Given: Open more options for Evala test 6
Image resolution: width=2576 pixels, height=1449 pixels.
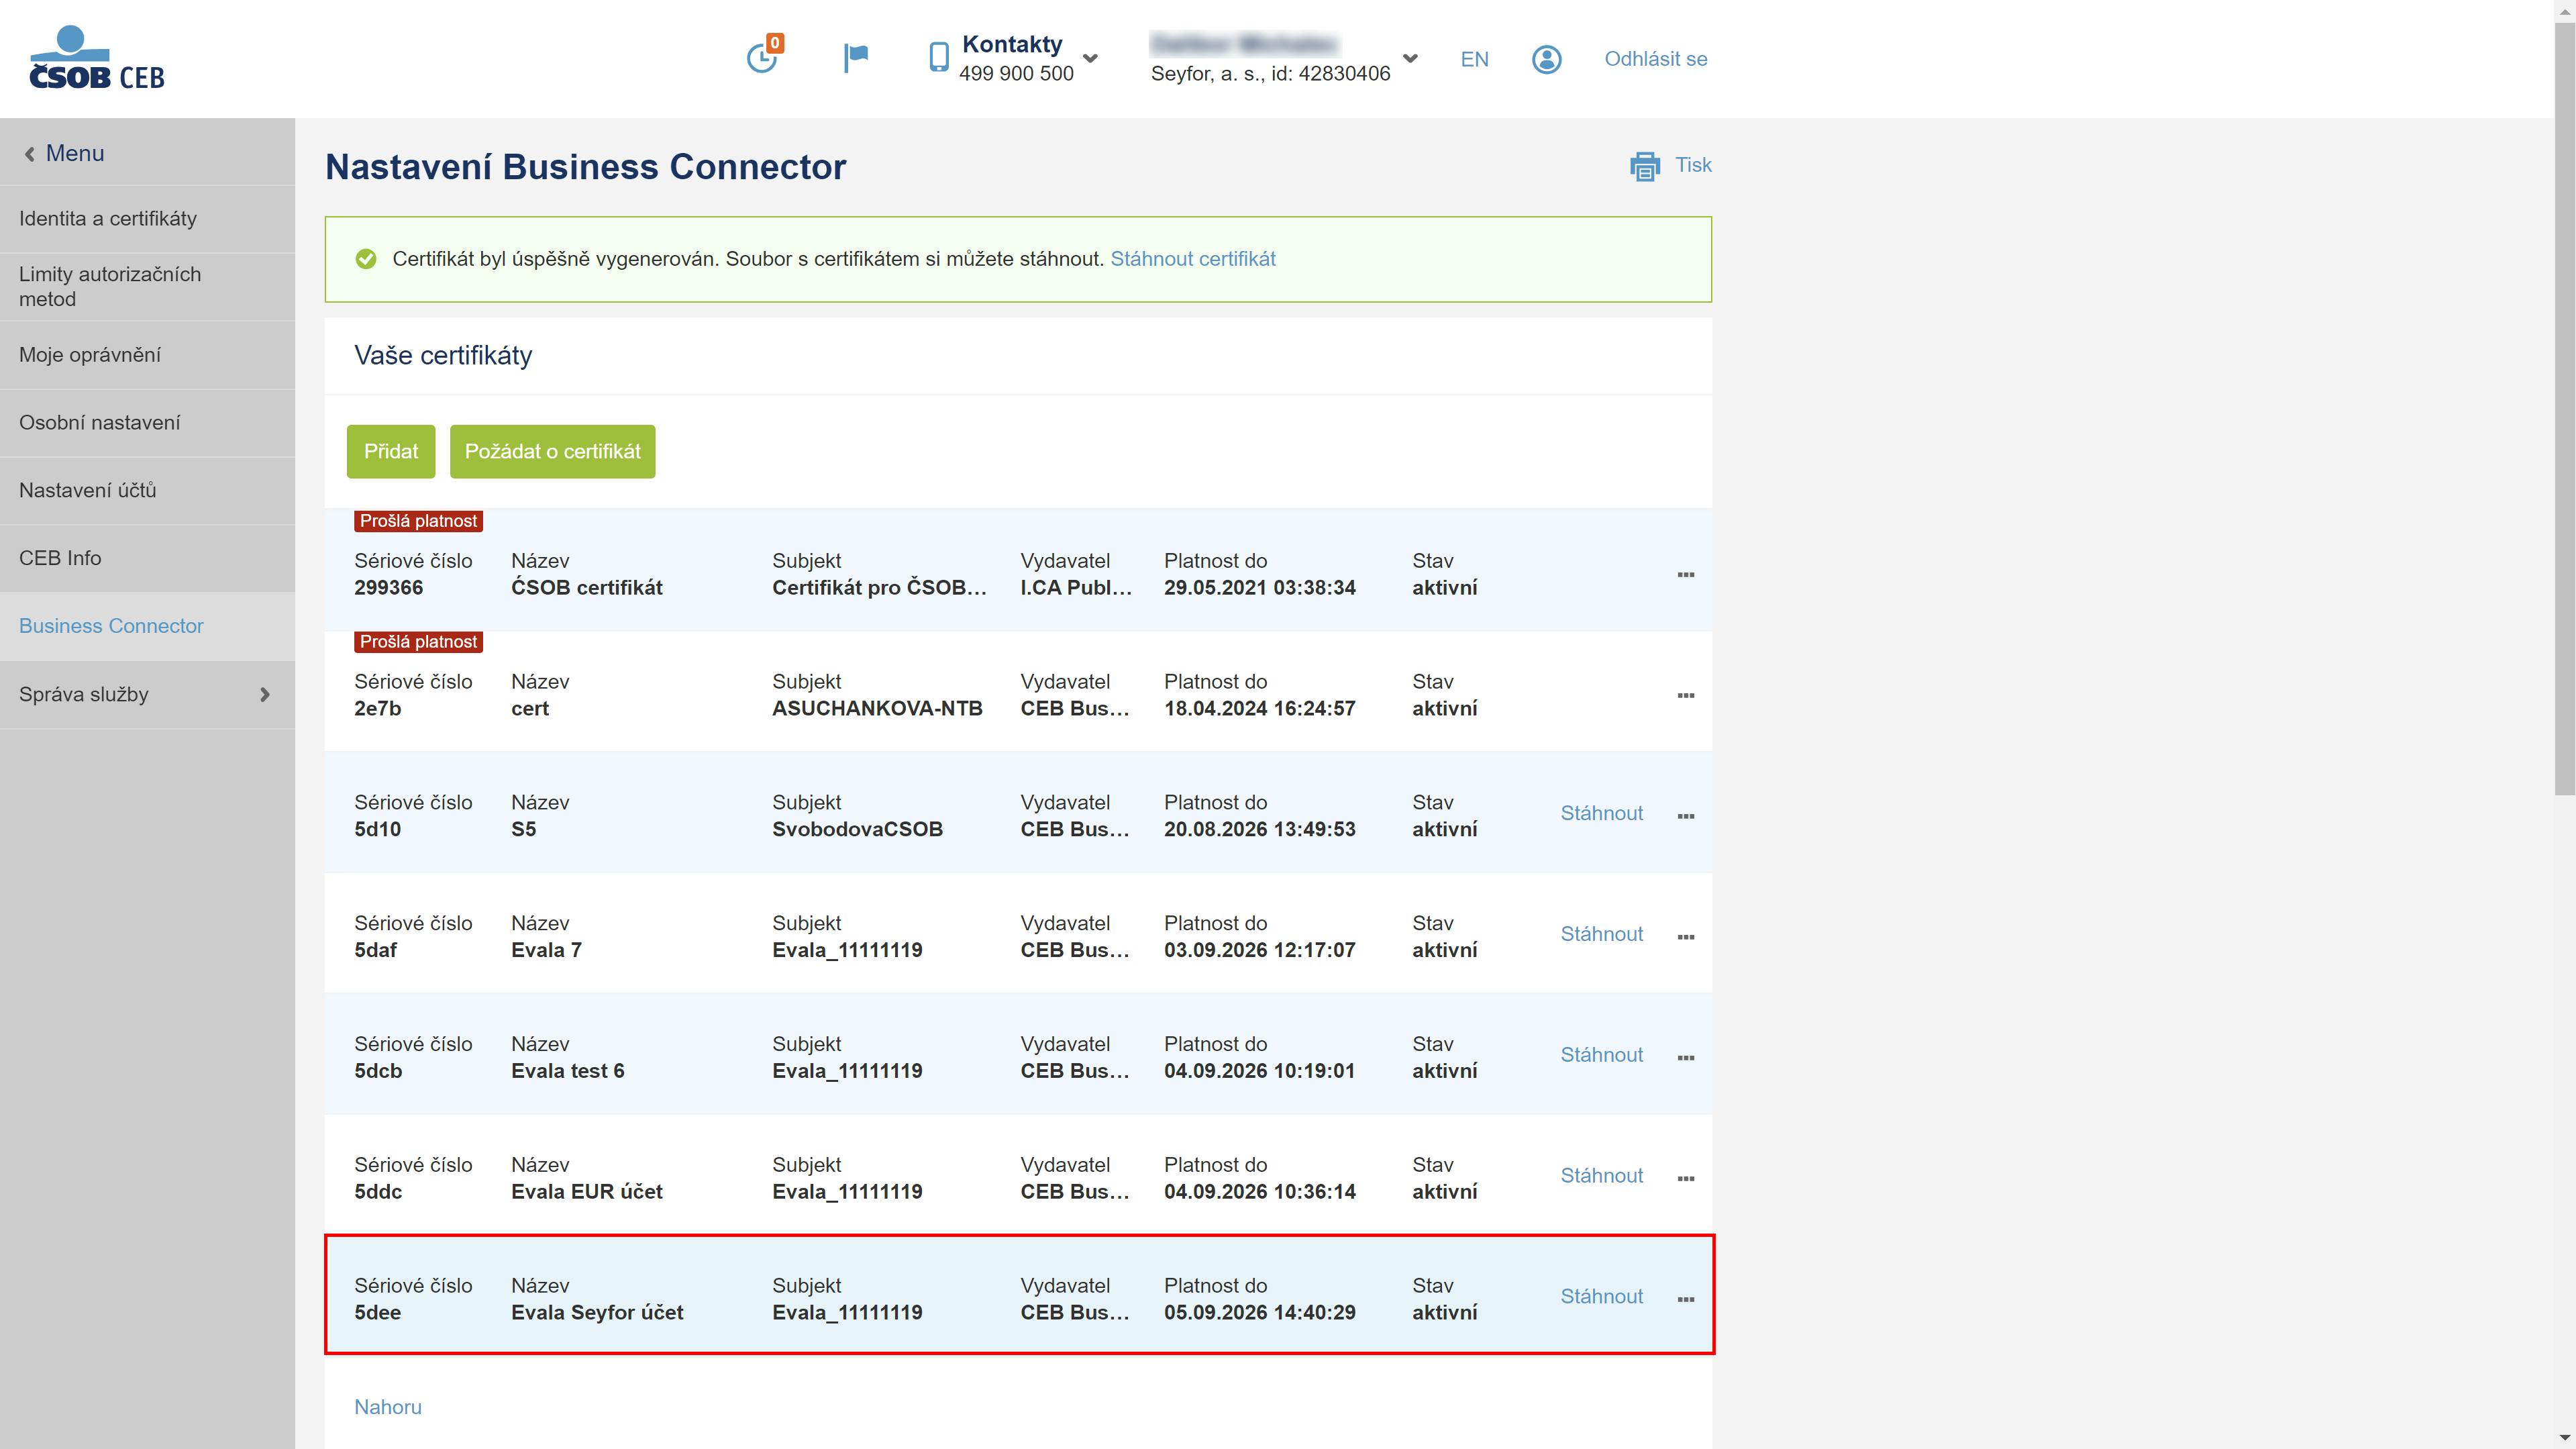Looking at the screenshot, I should (x=1685, y=1058).
